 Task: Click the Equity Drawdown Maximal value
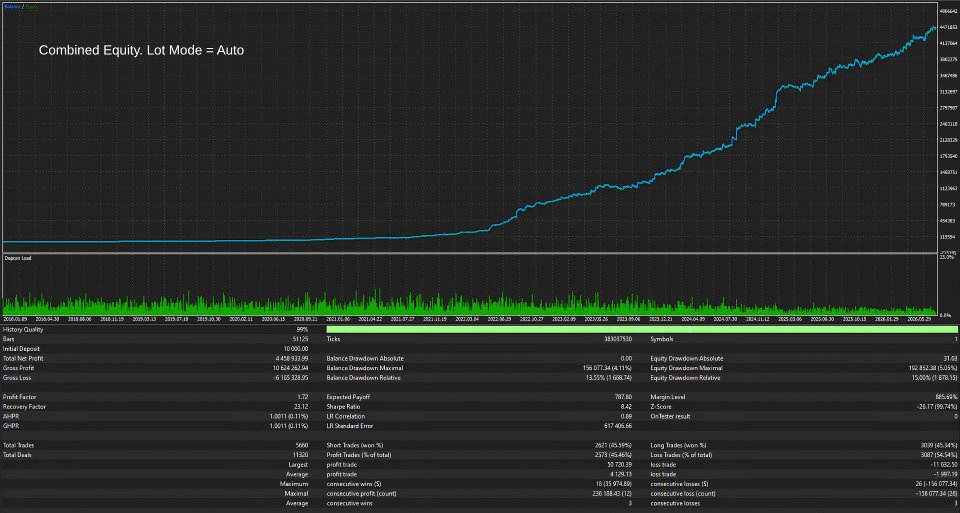tap(933, 369)
